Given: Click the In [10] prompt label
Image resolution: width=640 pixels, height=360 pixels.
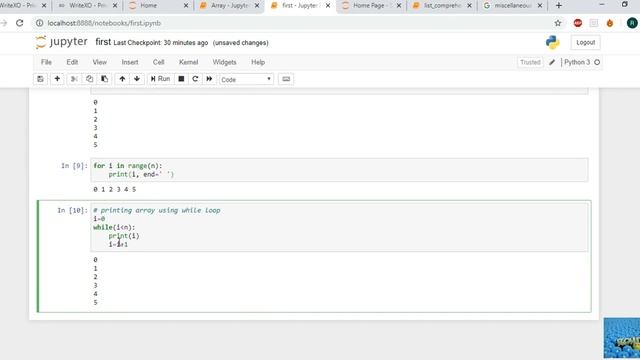Looking at the screenshot, I should pos(72,210).
